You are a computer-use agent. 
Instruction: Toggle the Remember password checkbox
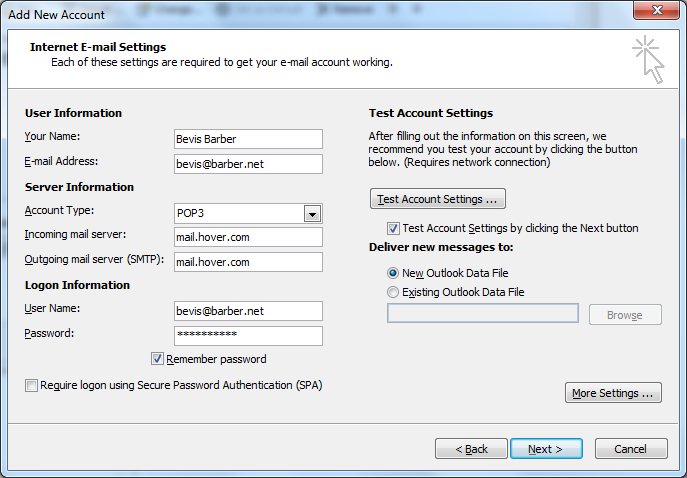157,359
